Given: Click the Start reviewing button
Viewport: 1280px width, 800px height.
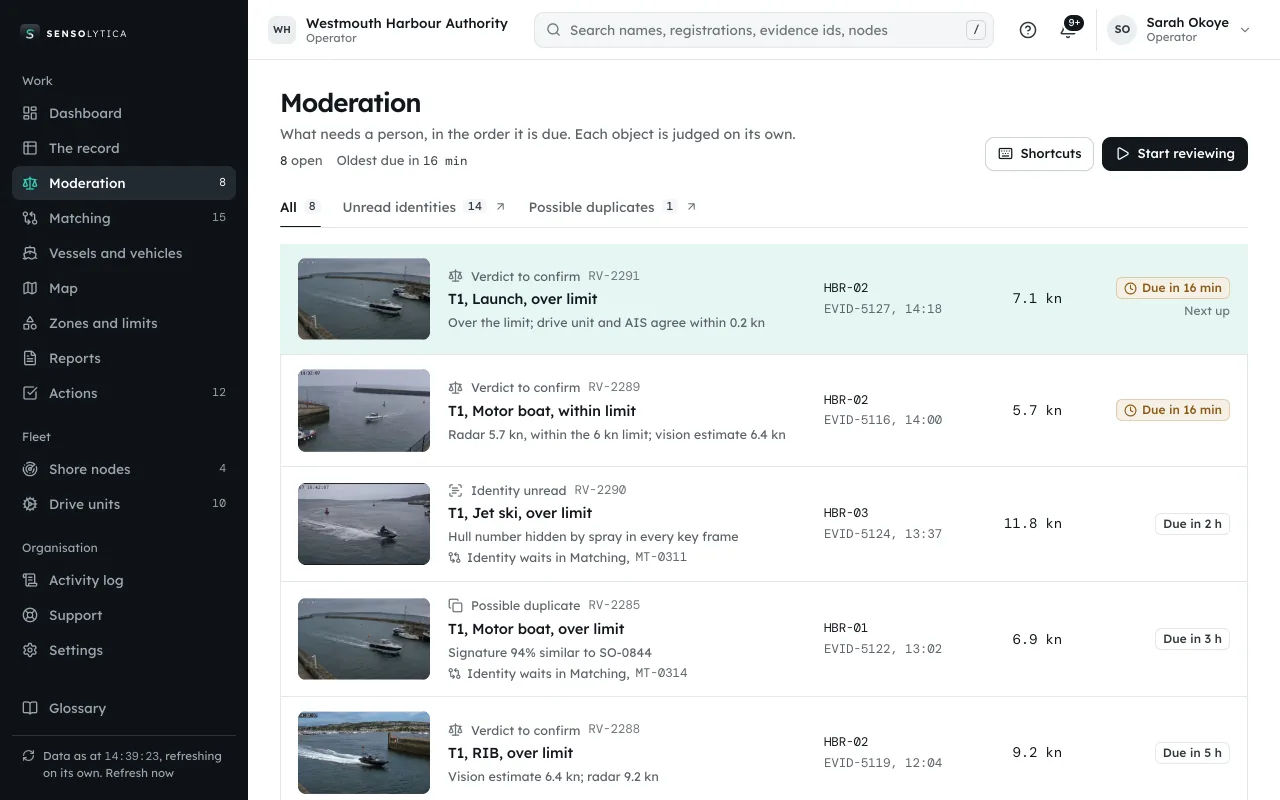Looking at the screenshot, I should coord(1175,154).
